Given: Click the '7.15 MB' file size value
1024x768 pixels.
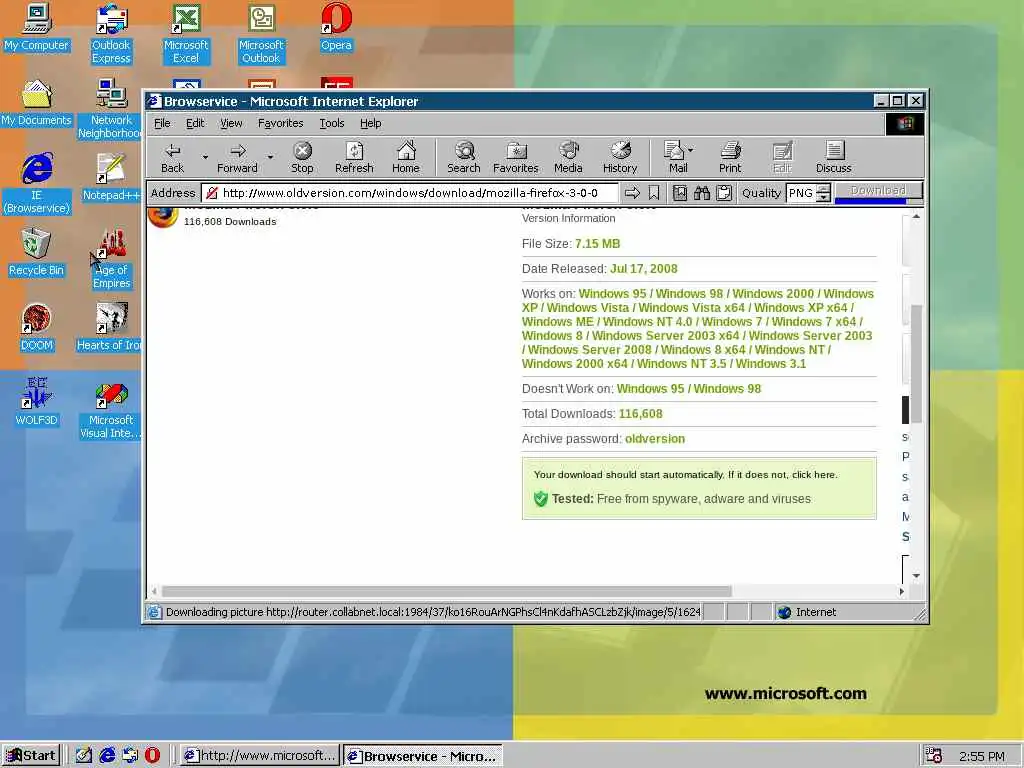Looking at the screenshot, I should (598, 244).
